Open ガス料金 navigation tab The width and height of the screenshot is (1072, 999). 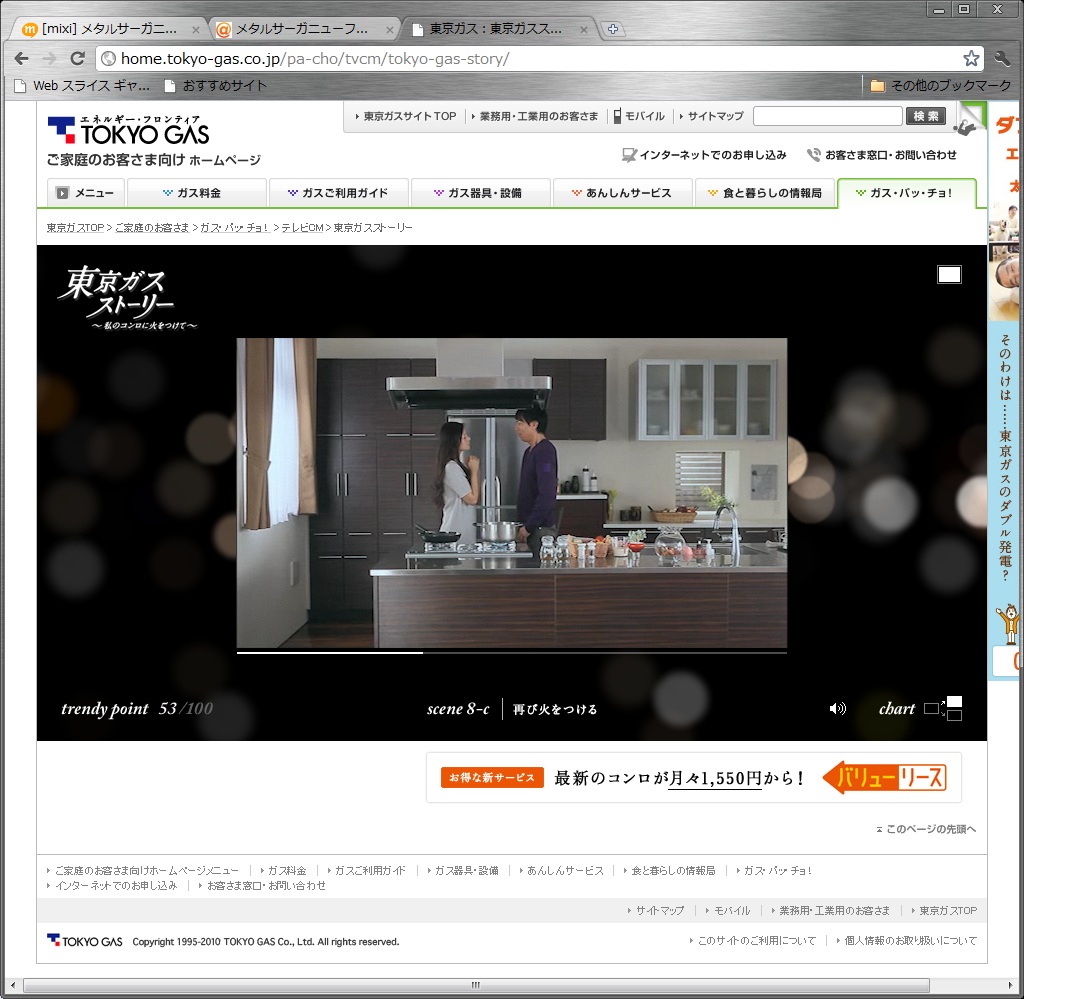[x=197, y=193]
